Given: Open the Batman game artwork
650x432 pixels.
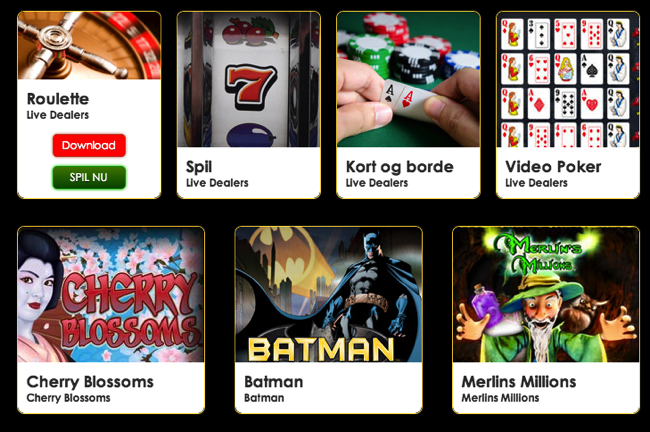Looking at the screenshot, I should coord(329,295).
